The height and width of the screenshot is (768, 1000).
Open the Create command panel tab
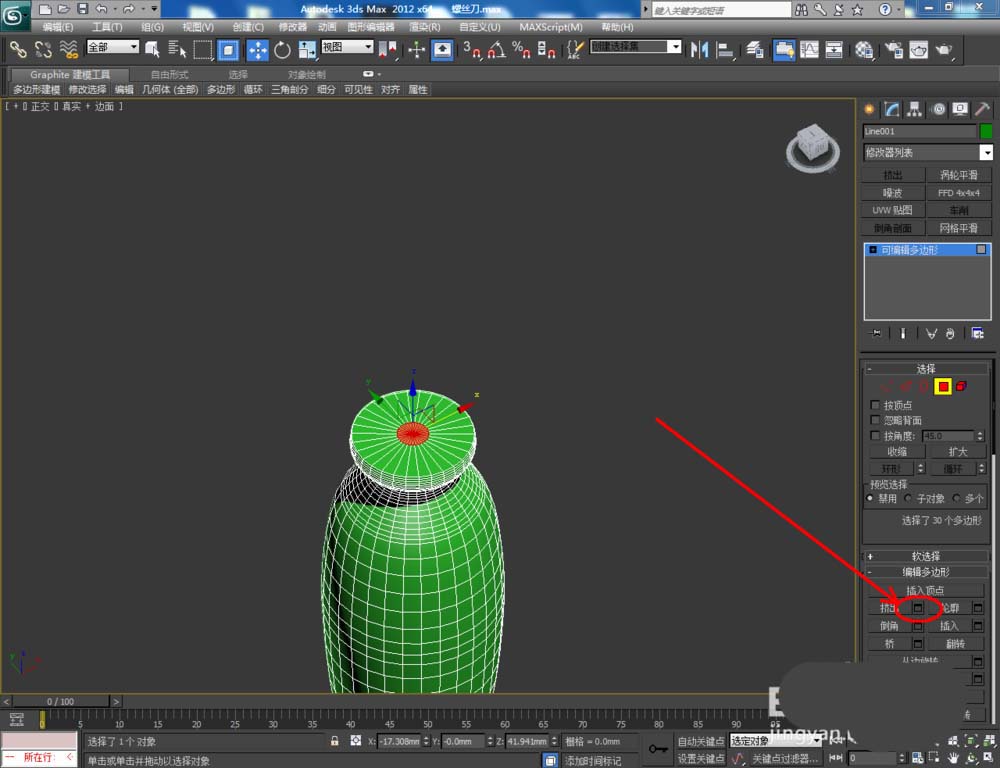(869, 109)
